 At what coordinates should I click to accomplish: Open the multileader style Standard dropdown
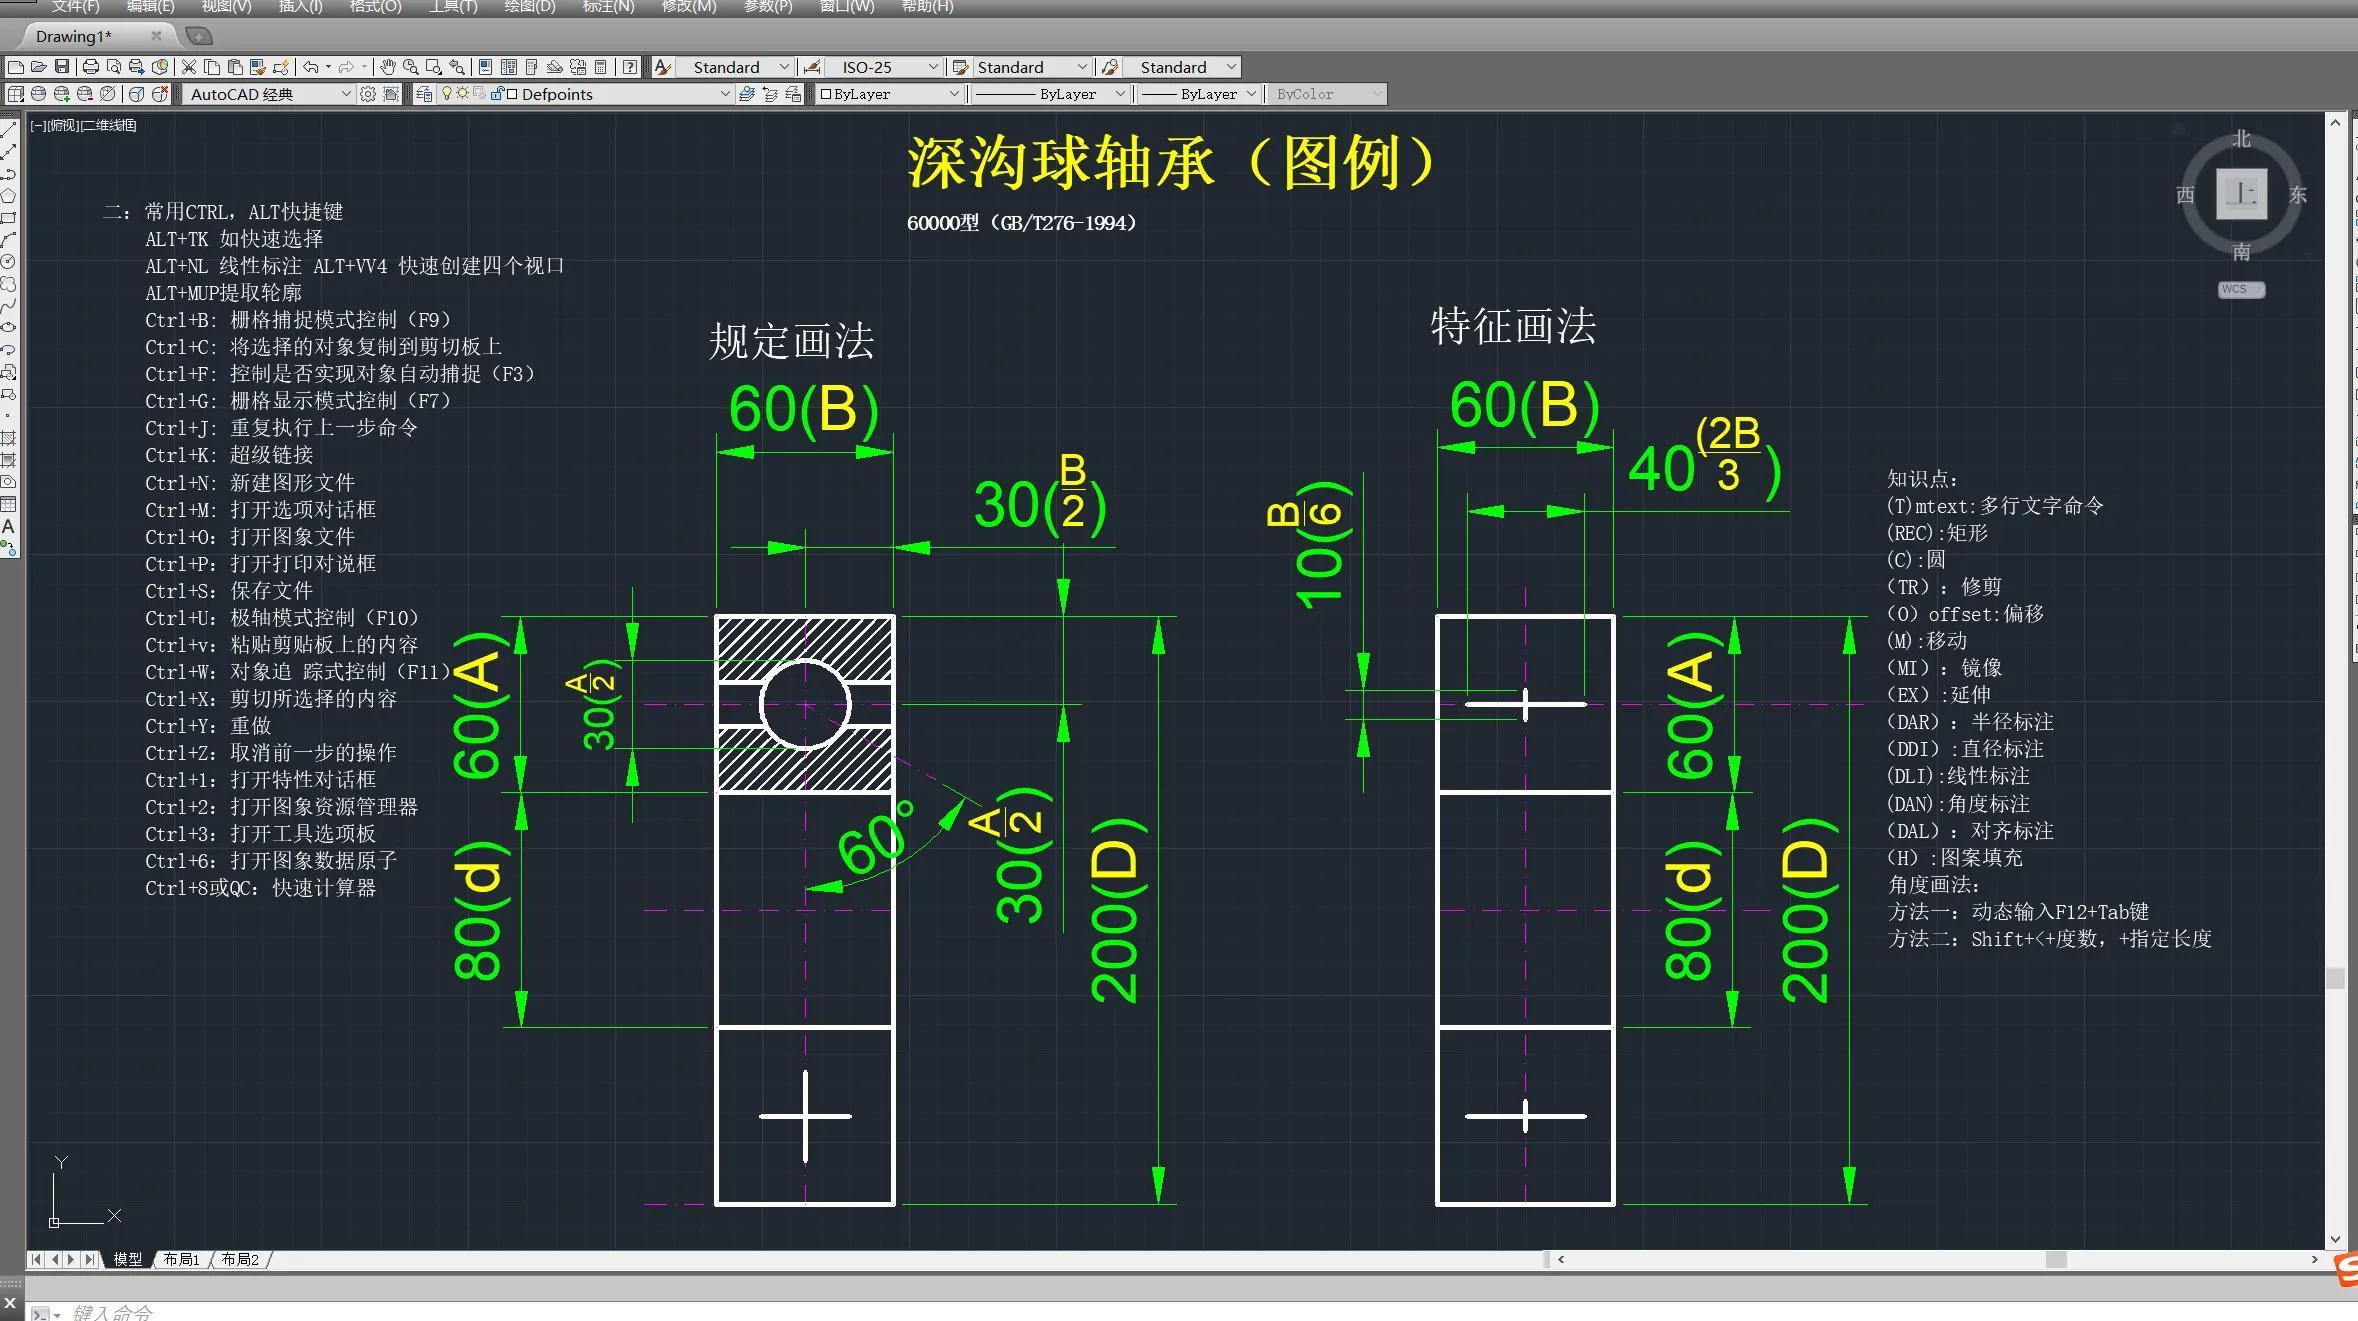tap(1231, 67)
